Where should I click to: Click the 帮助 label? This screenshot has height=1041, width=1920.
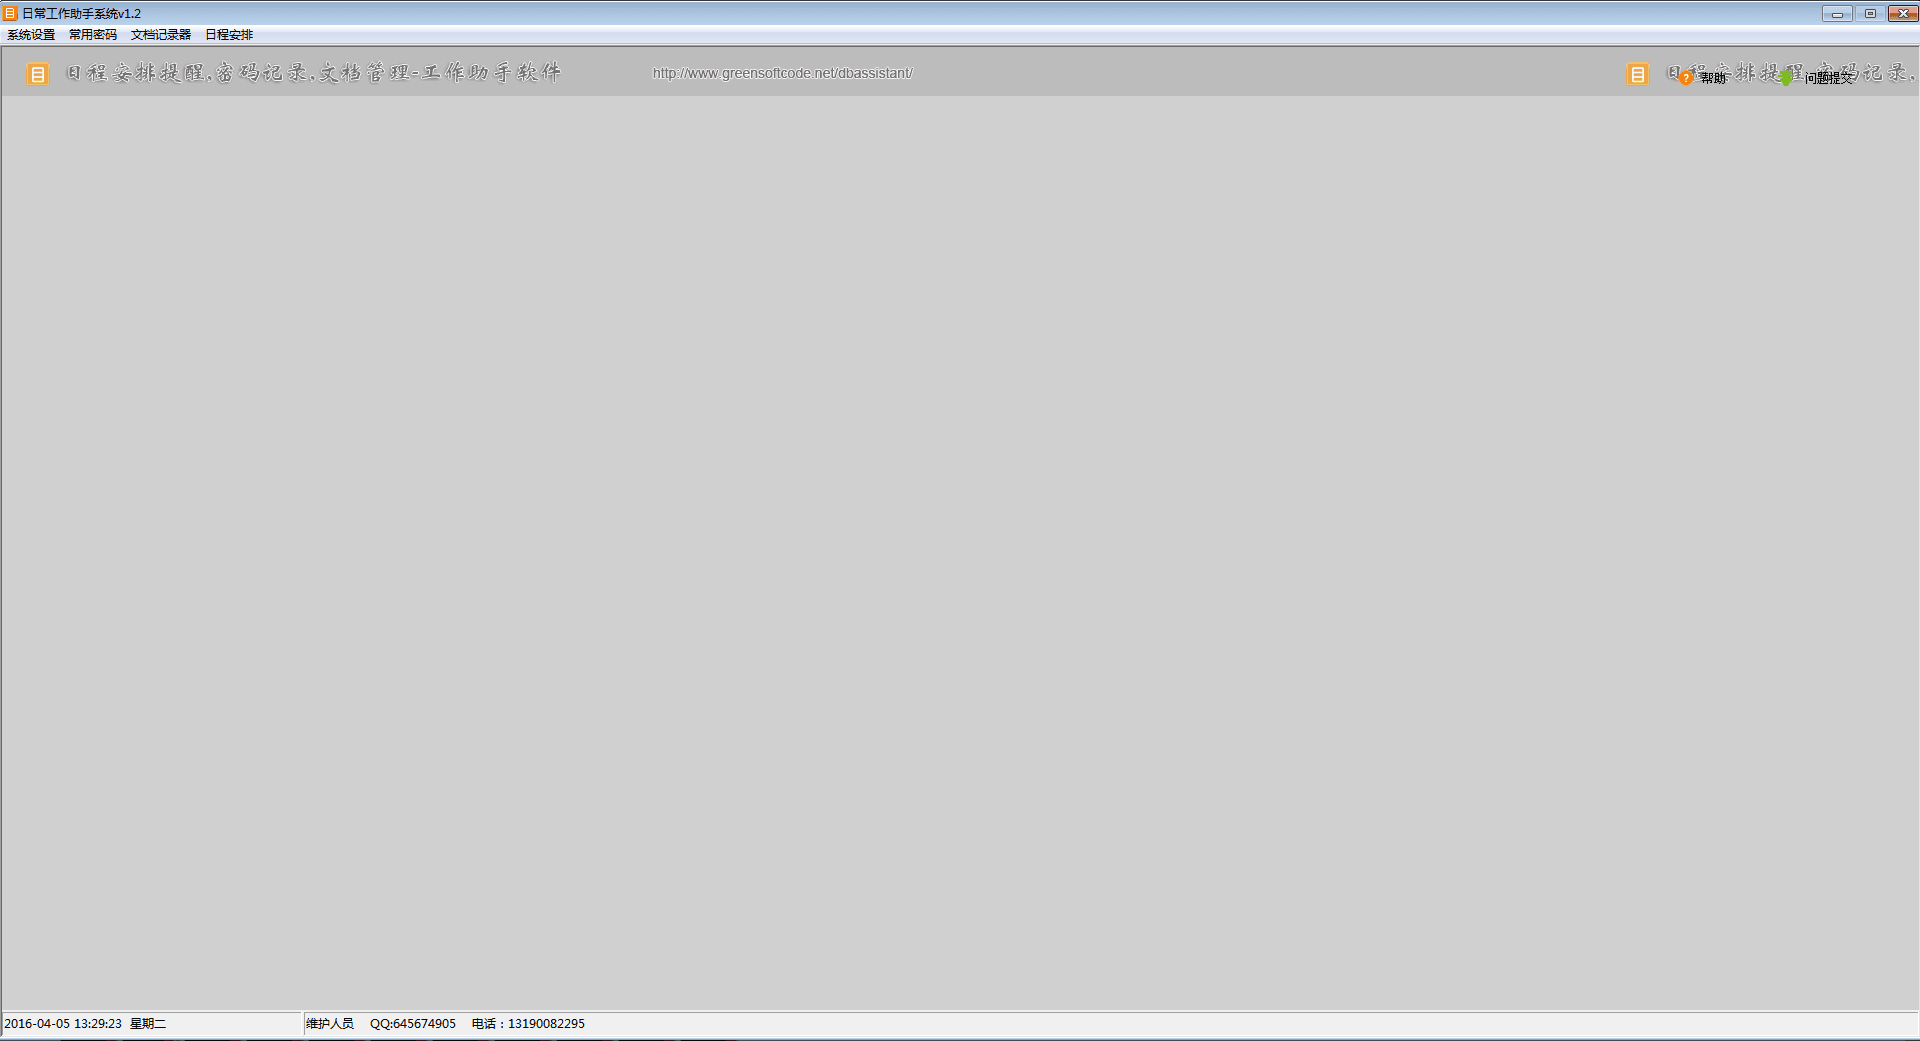pyautogui.click(x=1713, y=78)
